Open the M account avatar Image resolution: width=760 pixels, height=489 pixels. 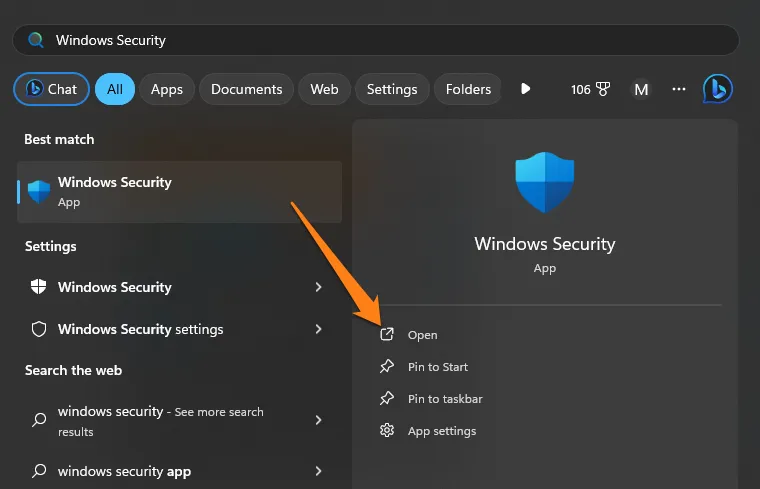pos(641,89)
